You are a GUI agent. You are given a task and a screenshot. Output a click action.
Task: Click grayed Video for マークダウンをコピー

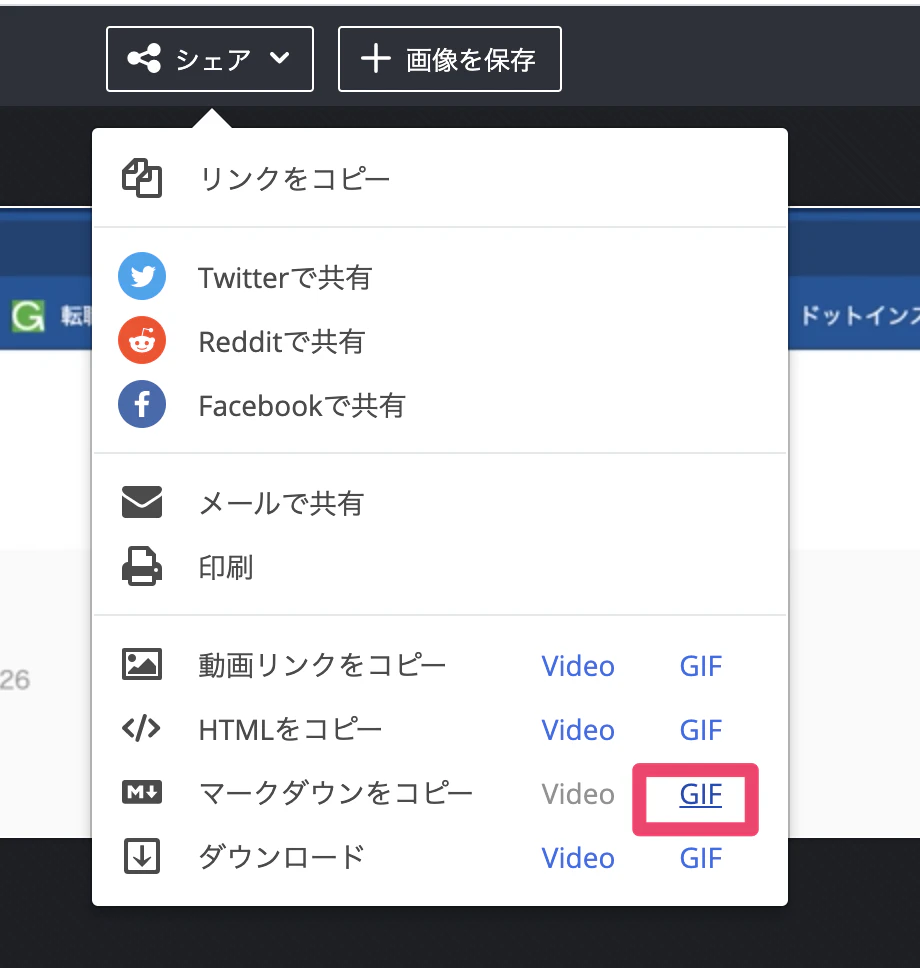click(x=578, y=795)
